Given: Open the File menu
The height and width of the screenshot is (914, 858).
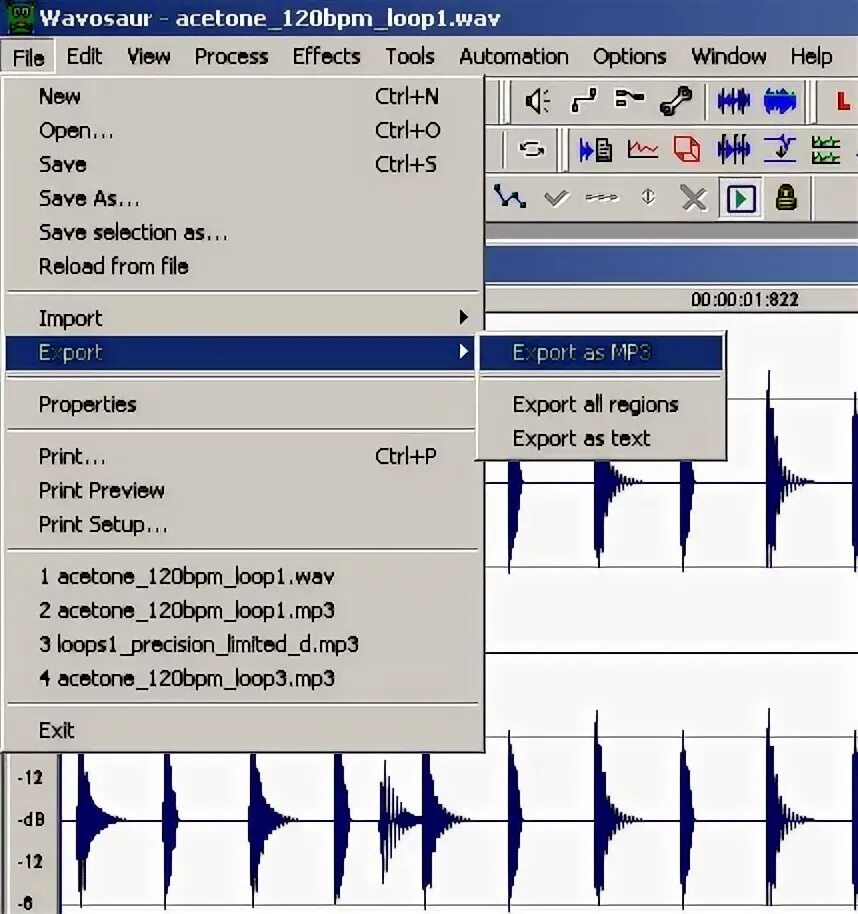Looking at the screenshot, I should point(29,57).
